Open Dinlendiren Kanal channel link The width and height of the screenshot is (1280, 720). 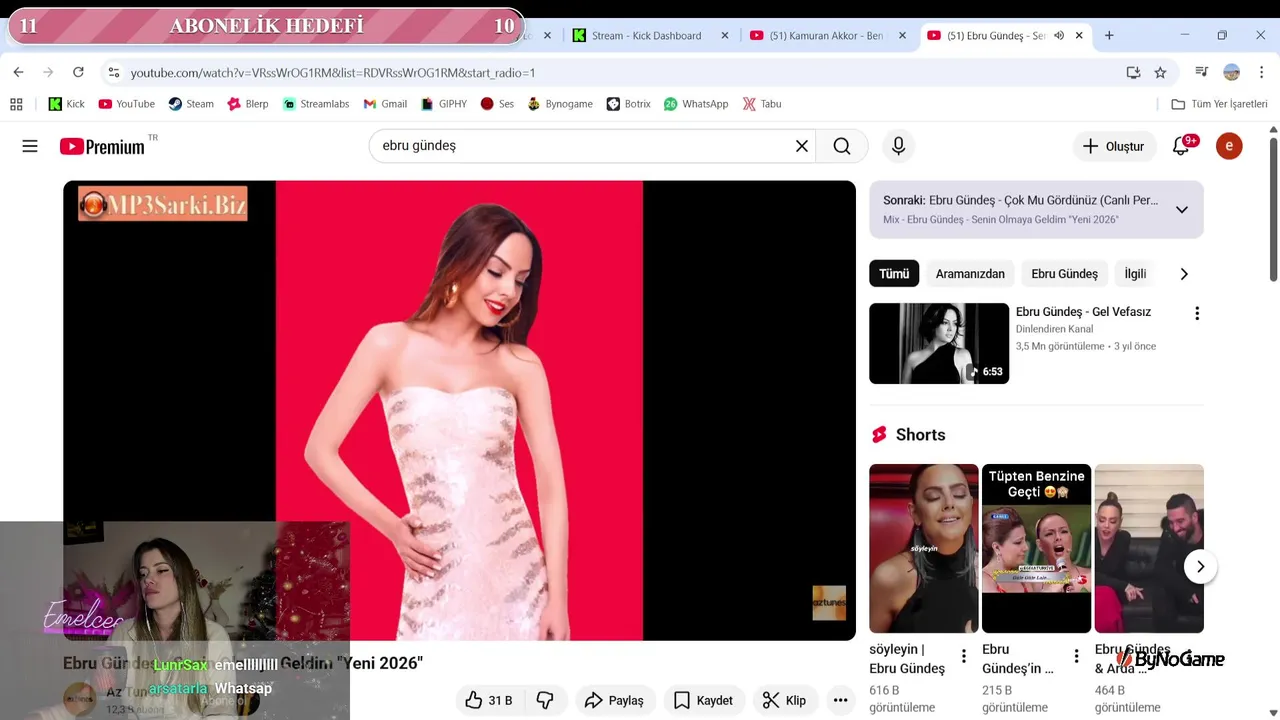coord(1054,329)
